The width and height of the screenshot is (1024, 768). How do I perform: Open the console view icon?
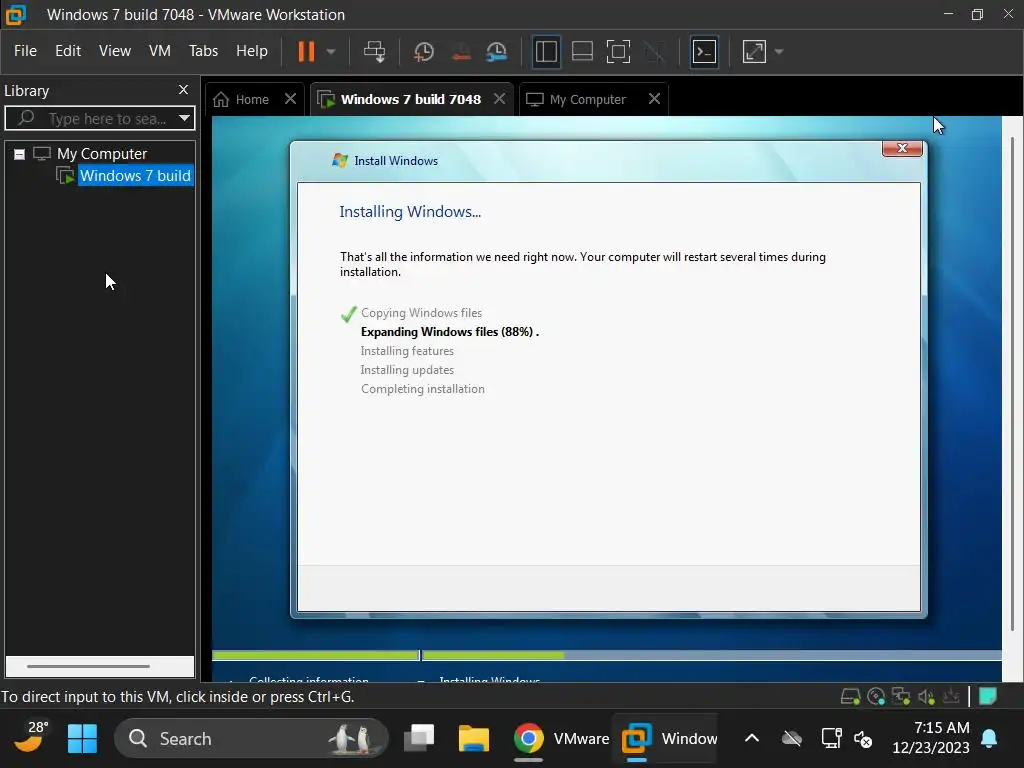704,52
